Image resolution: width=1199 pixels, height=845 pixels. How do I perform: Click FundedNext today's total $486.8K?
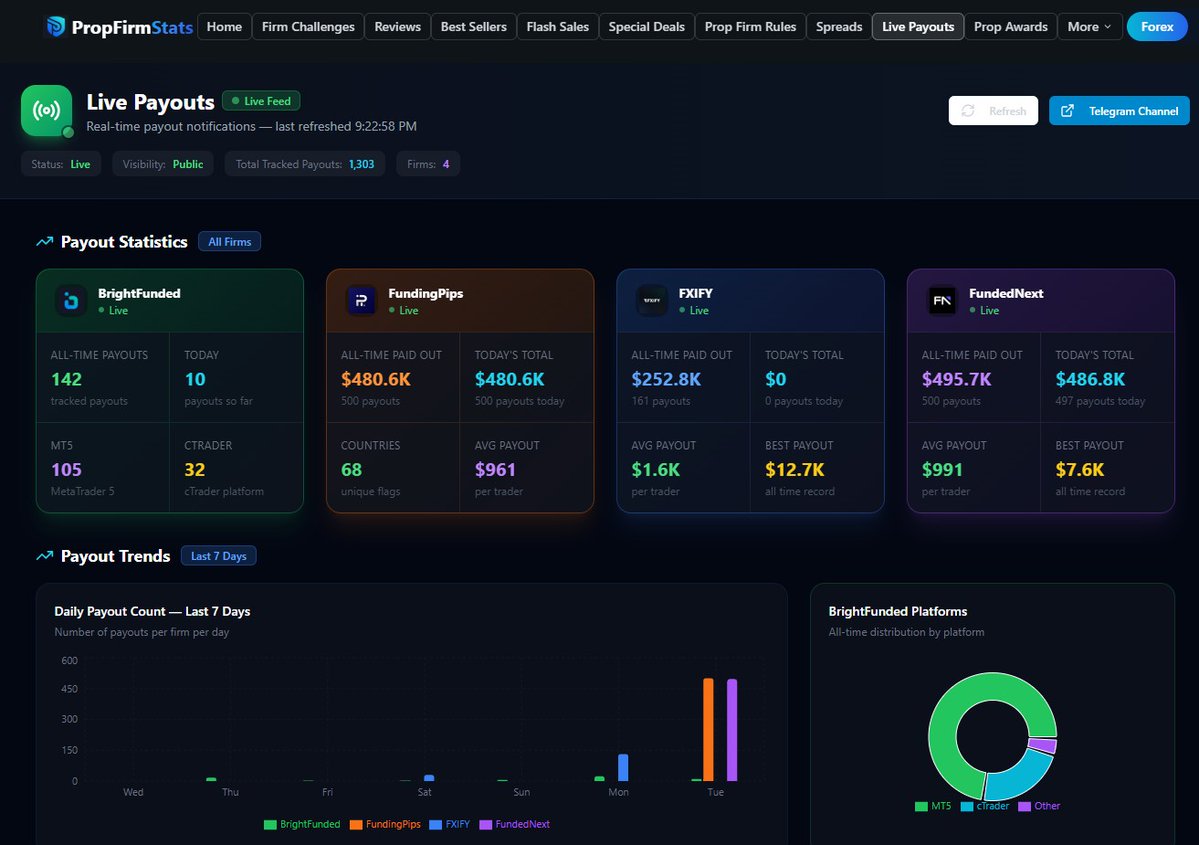pyautogui.click(x=1090, y=379)
